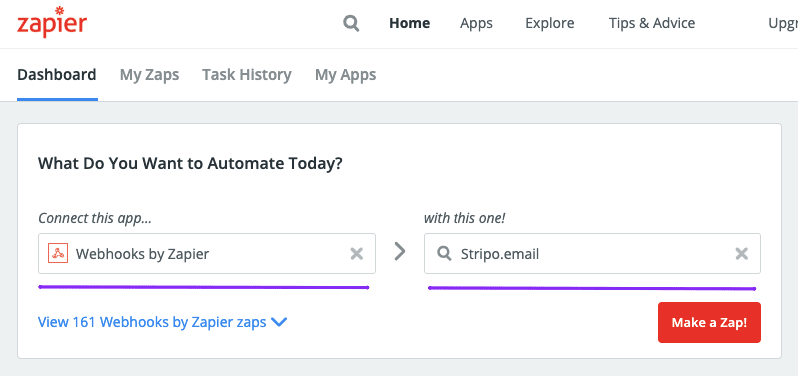Open View 161 Webhooks by Zapier zaps link
798x376 pixels.
click(152, 322)
